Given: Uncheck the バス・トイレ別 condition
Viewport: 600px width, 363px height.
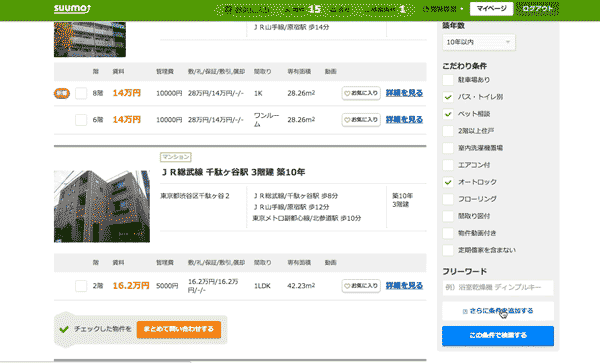Looking at the screenshot, I should (x=448, y=97).
